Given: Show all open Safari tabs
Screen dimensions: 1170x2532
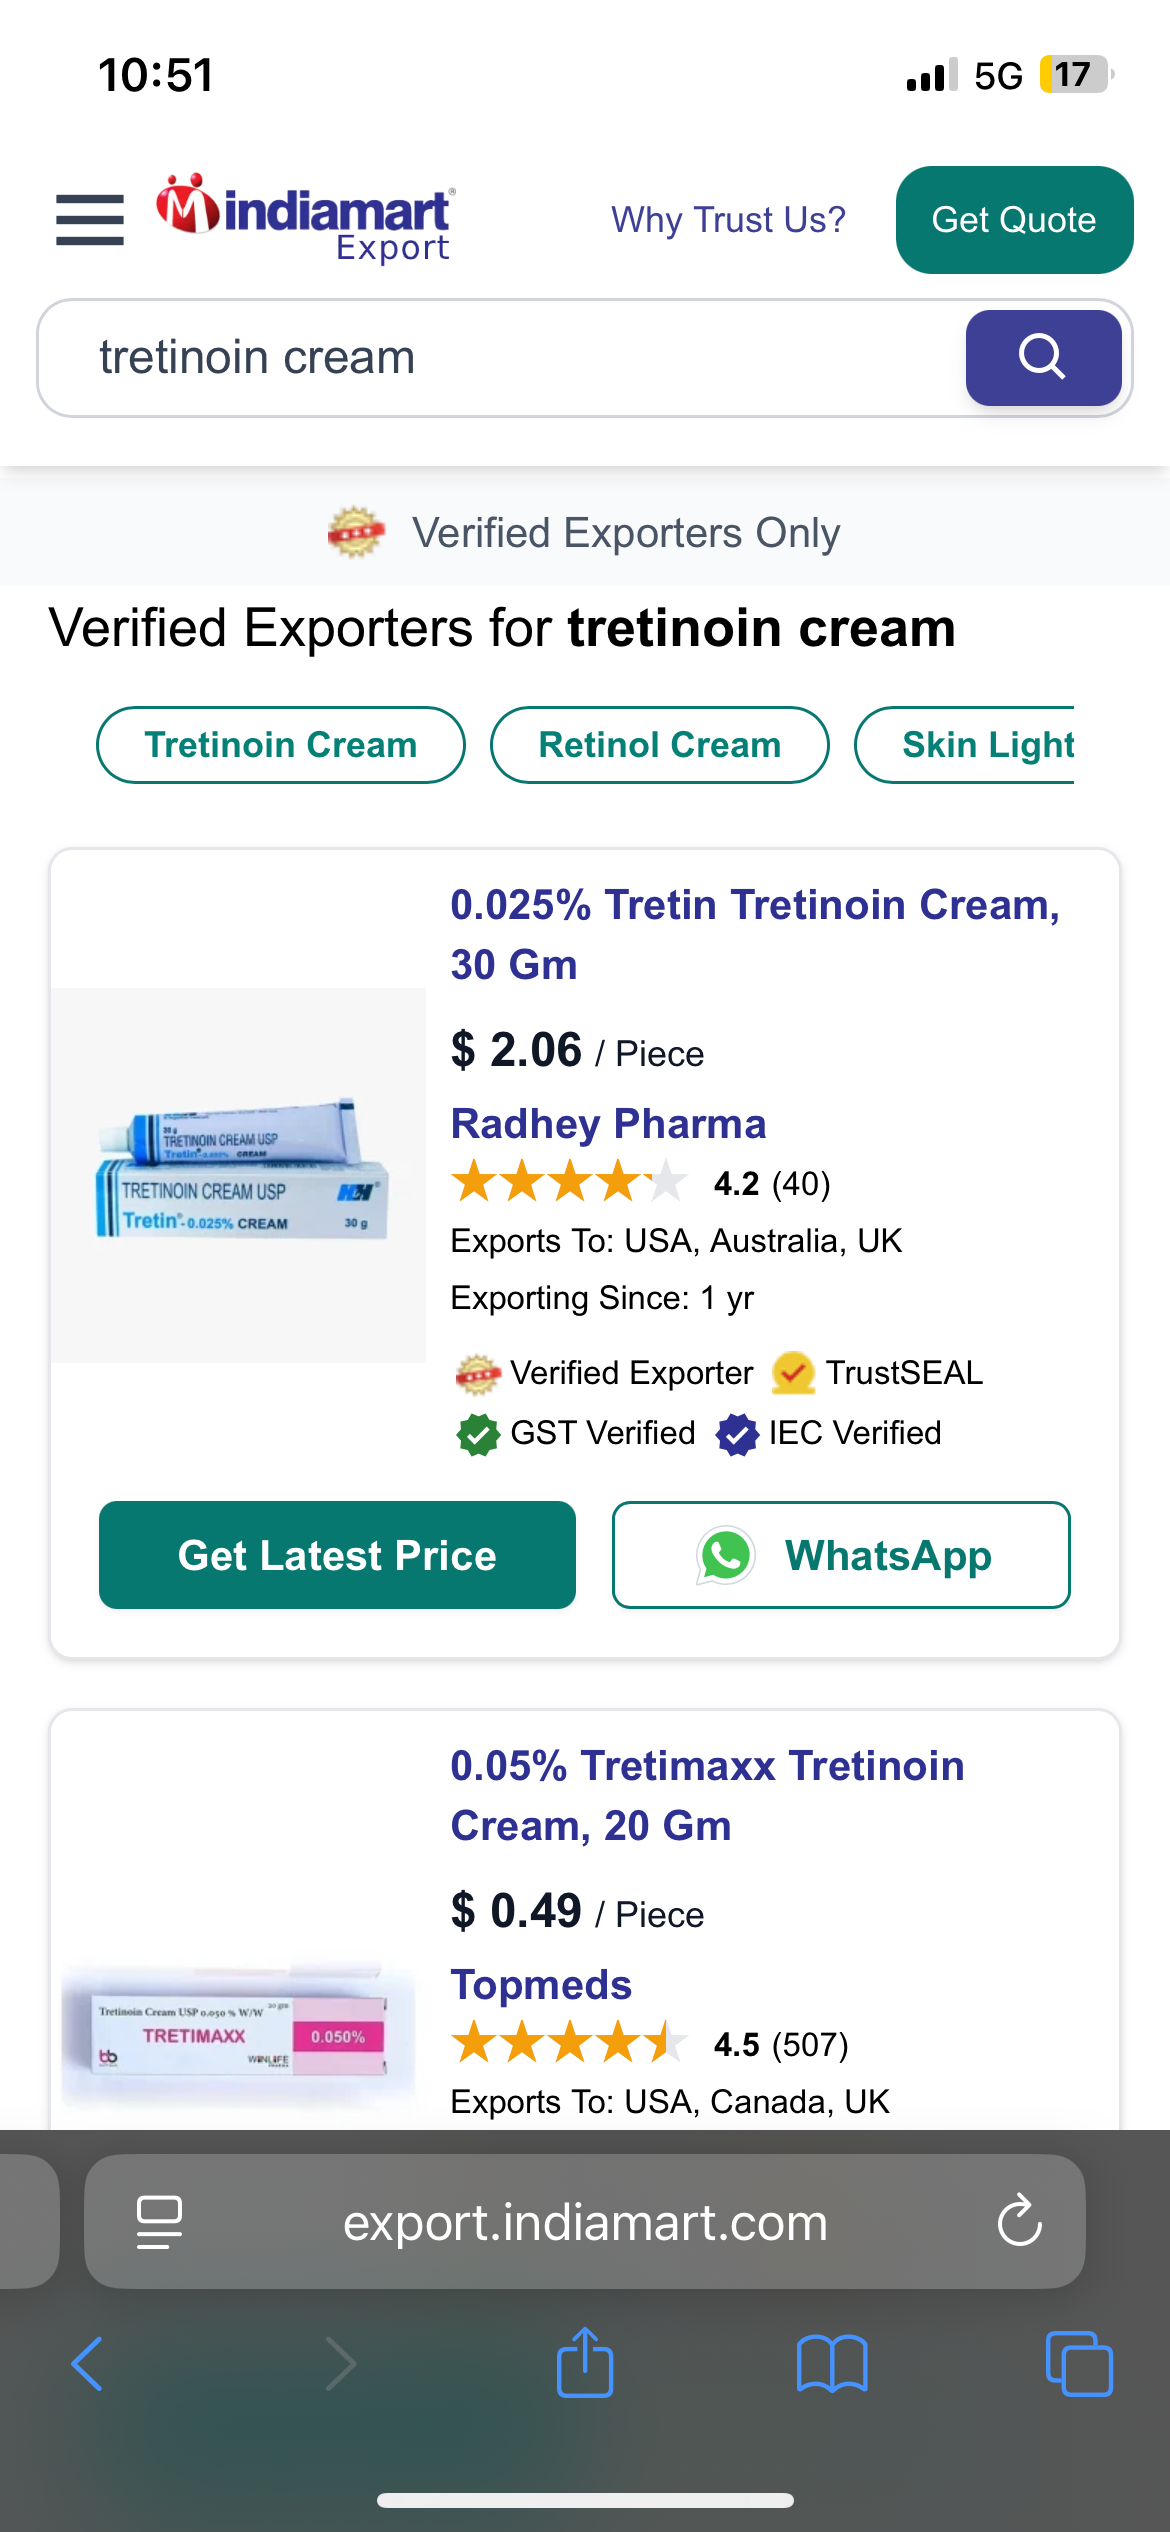Looking at the screenshot, I should point(1078,2364).
